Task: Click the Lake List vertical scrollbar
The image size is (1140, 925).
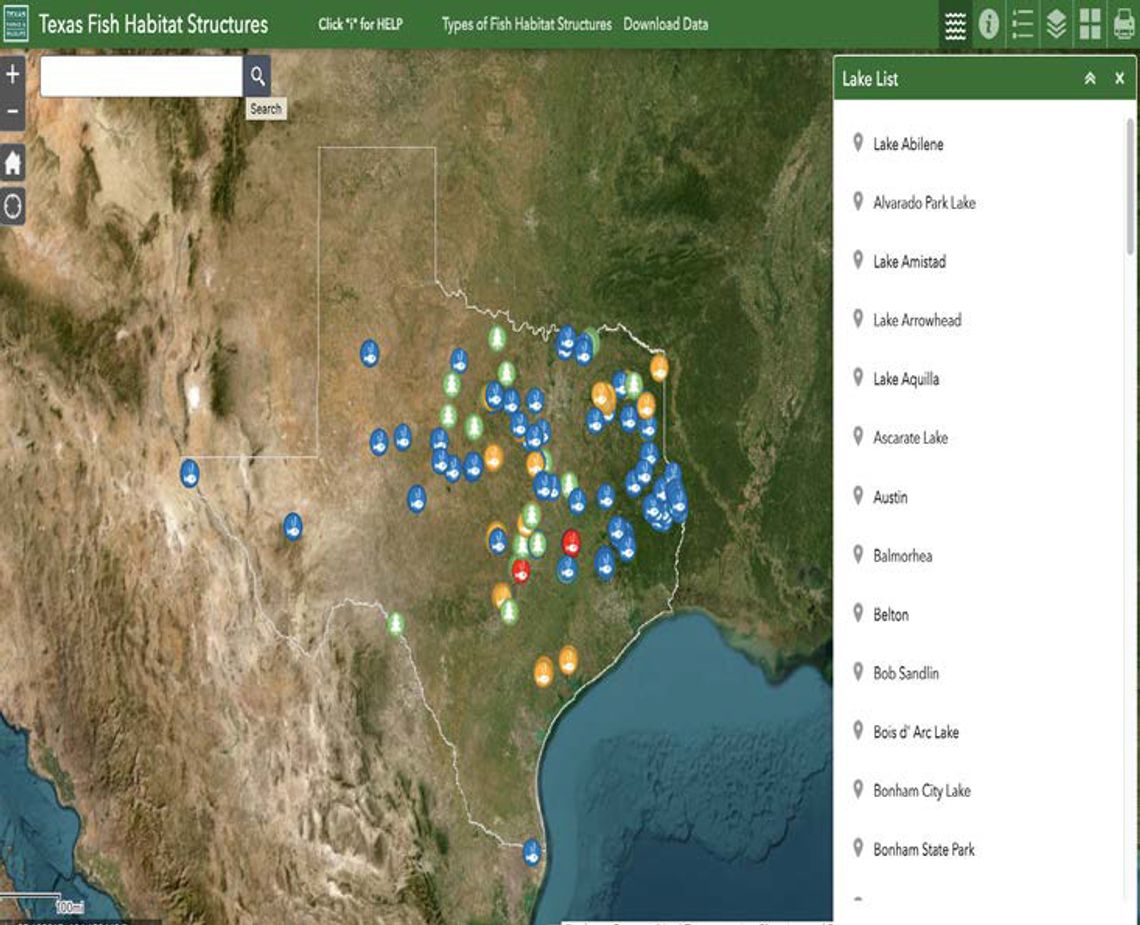Action: [1130, 187]
